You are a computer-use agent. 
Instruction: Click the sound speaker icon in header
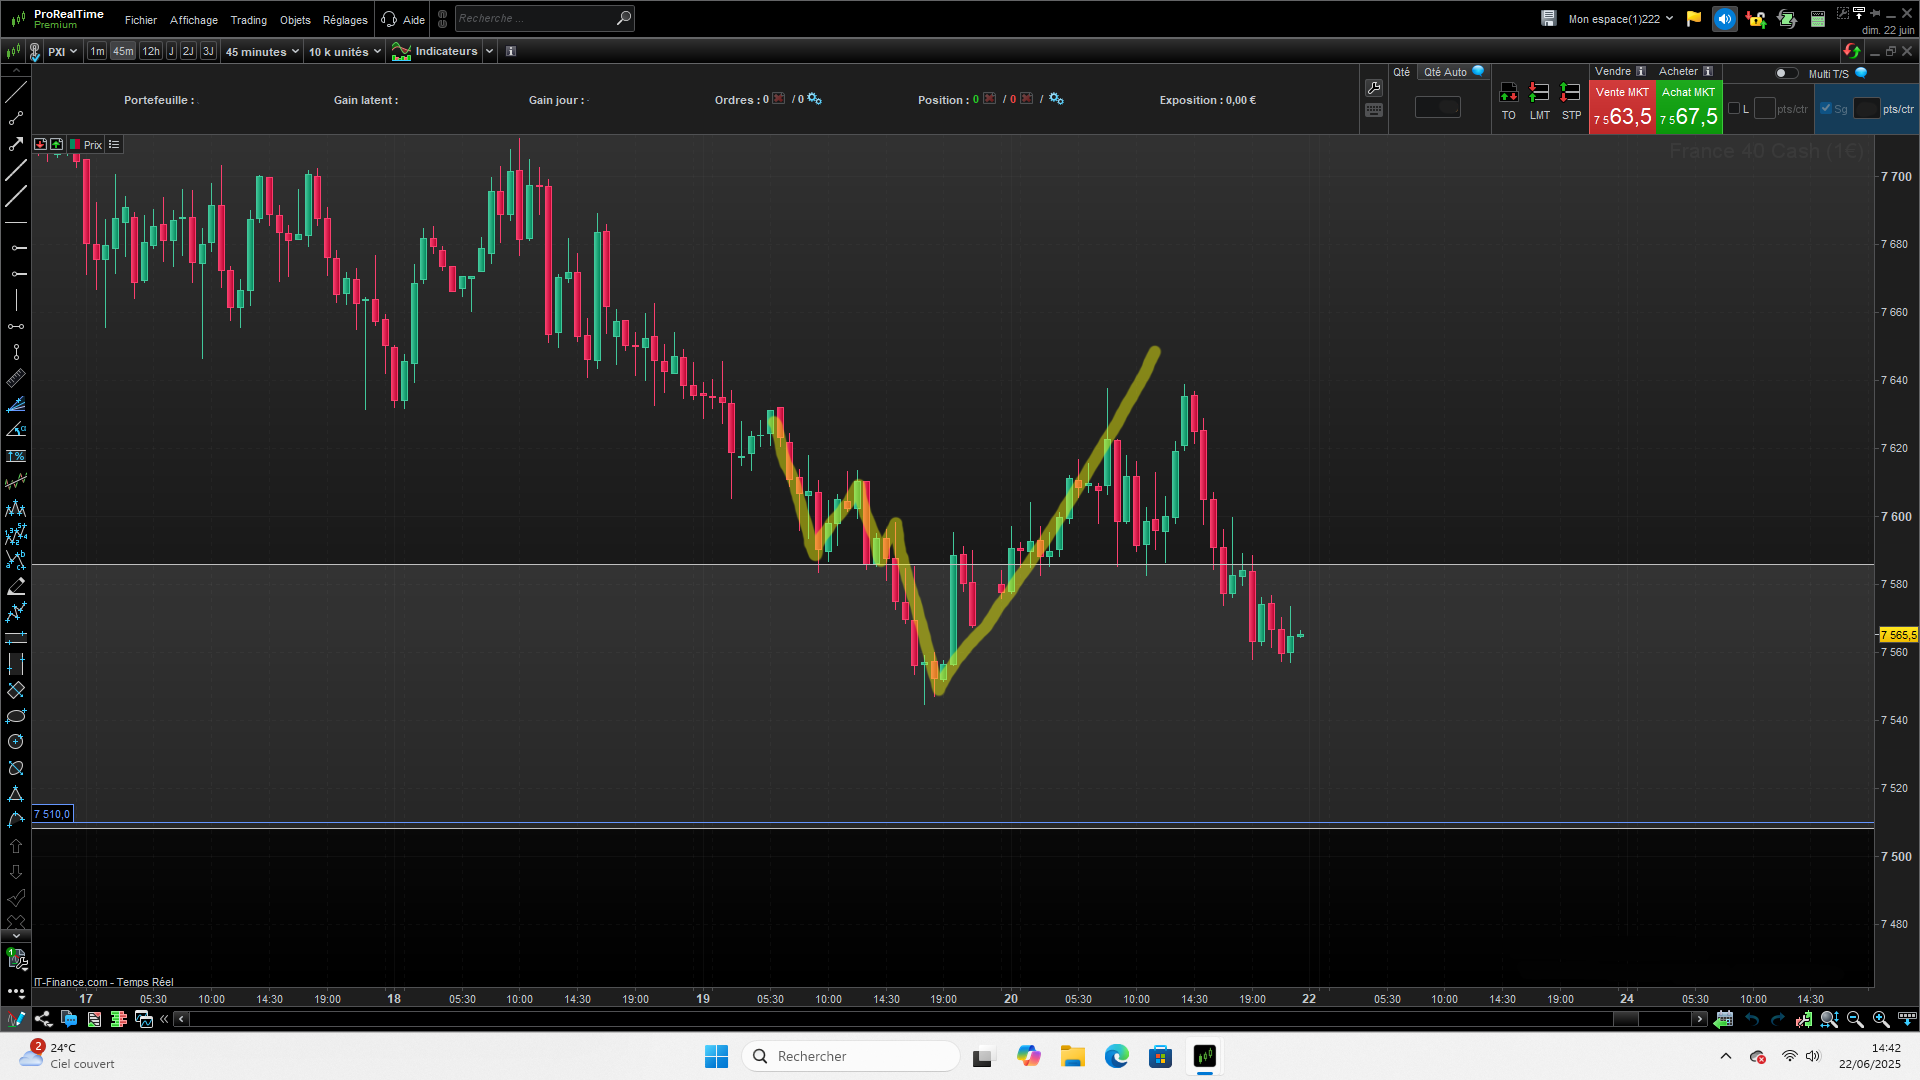coord(1724,19)
